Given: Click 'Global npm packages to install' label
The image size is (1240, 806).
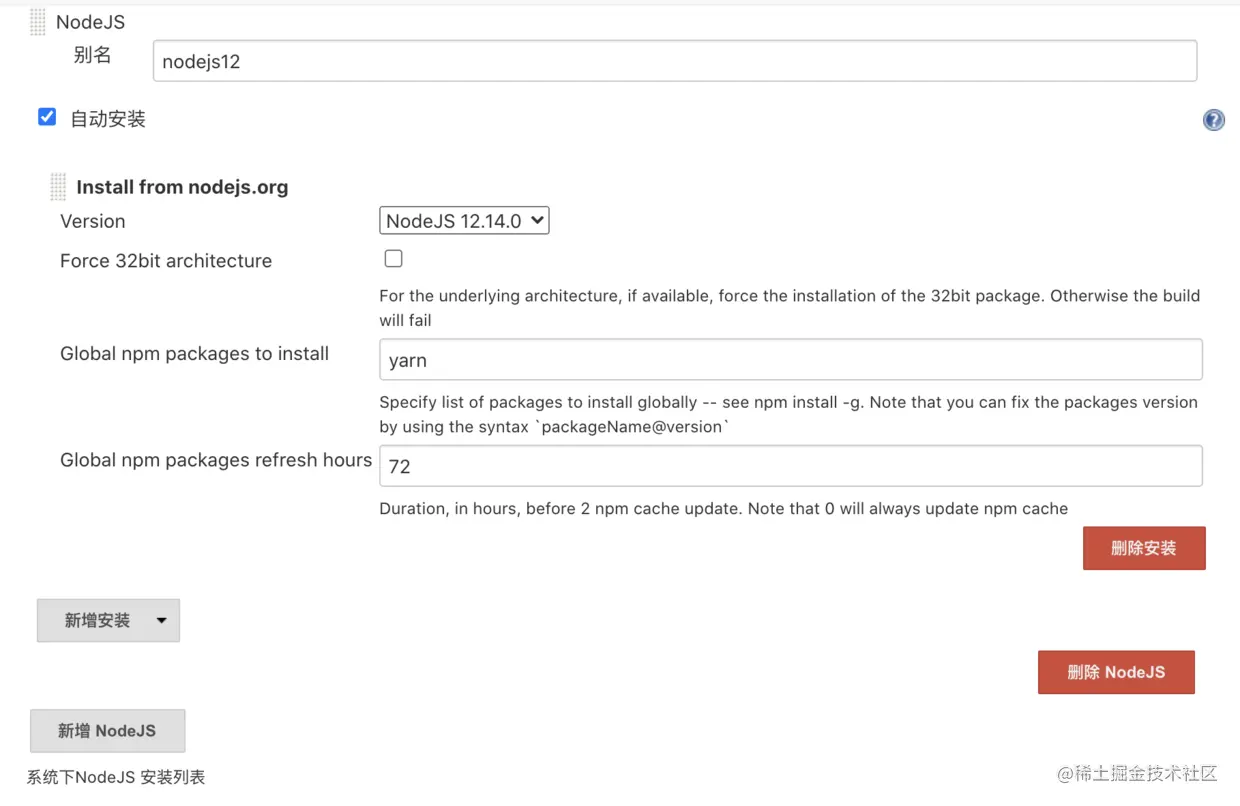Looking at the screenshot, I should click(x=195, y=354).
